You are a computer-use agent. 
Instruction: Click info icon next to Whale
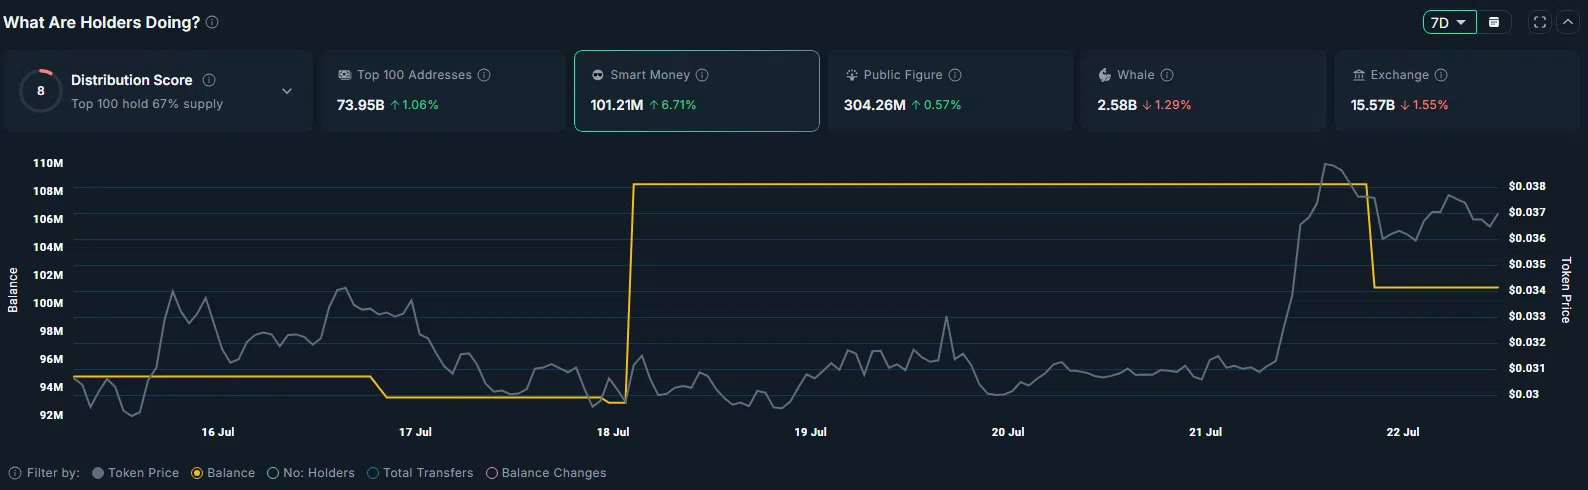pos(1167,75)
